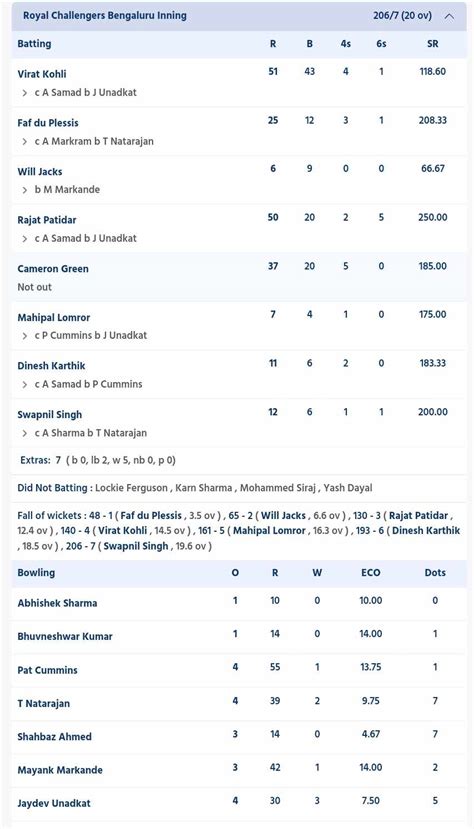Expand Faf du Plessis dismissal arrow
Viewport: 474px width, 829px height.
[24, 142]
